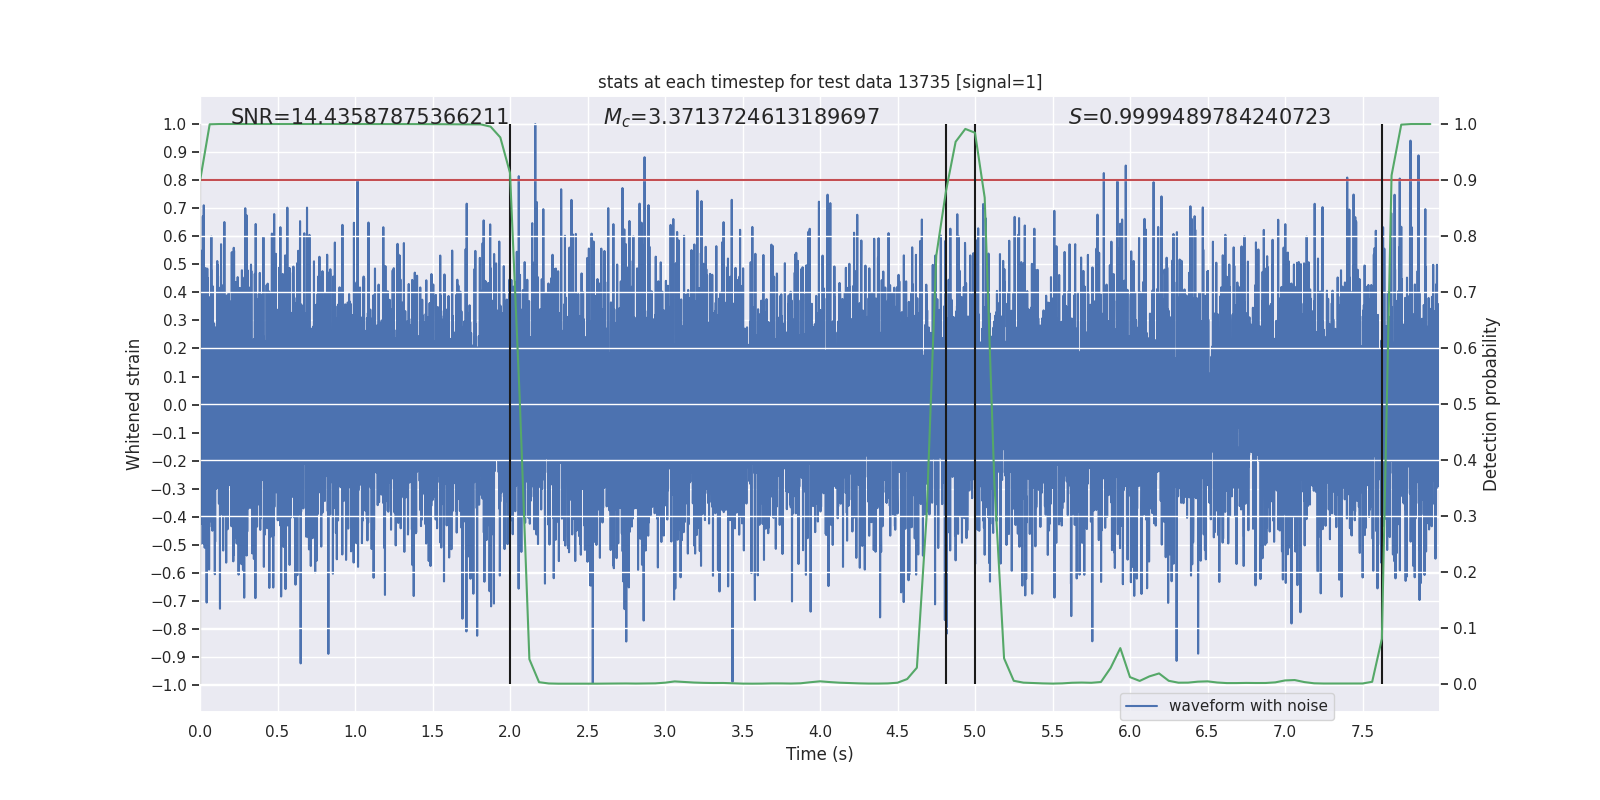Select the 0.2 tick on Detection probability axis
Screen dimensions: 1600x800
[1465, 573]
